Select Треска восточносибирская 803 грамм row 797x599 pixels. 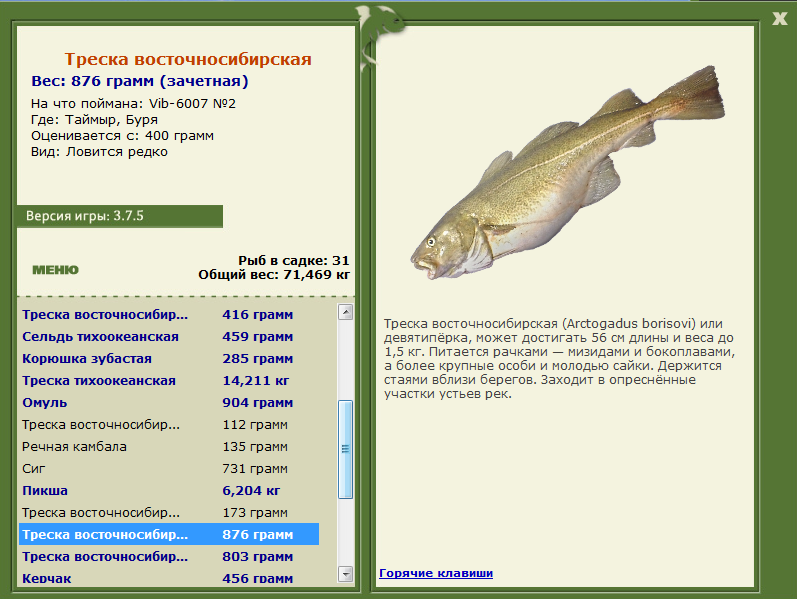click(x=169, y=556)
